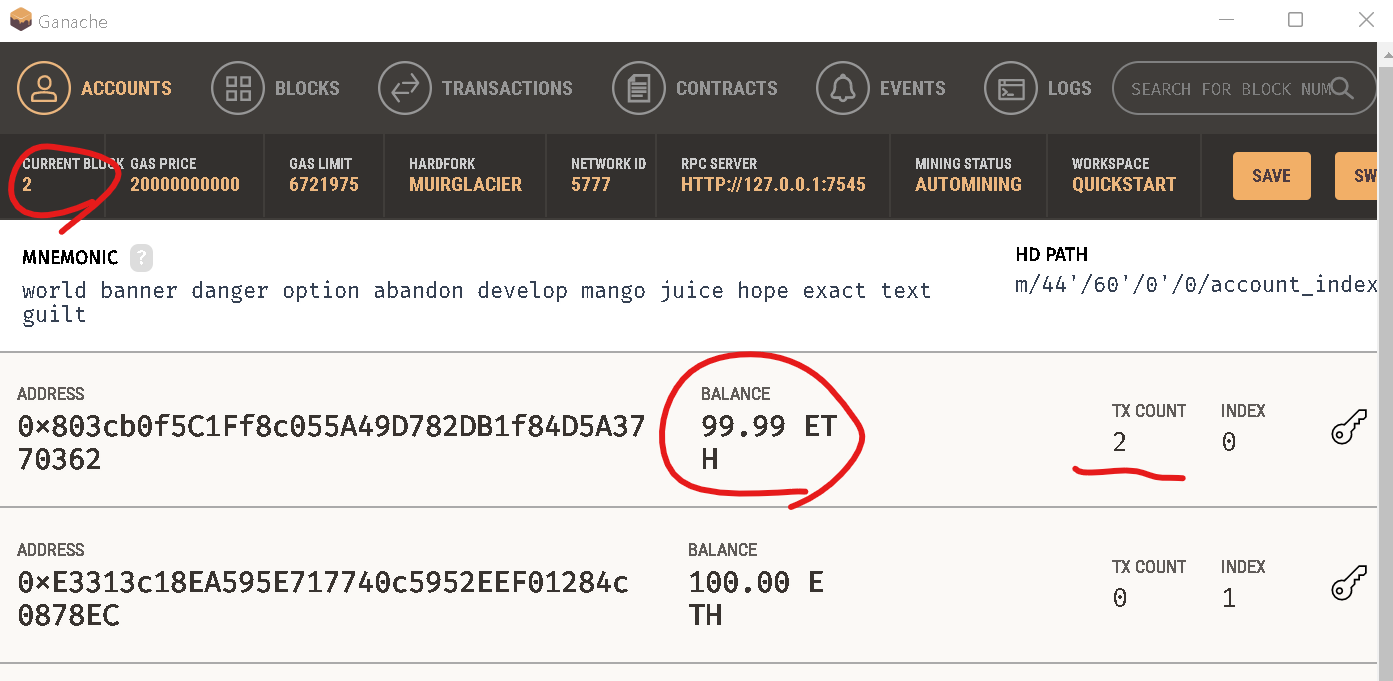Image resolution: width=1393 pixels, height=681 pixels.
Task: Click the Accounts person icon
Action: pos(43,88)
